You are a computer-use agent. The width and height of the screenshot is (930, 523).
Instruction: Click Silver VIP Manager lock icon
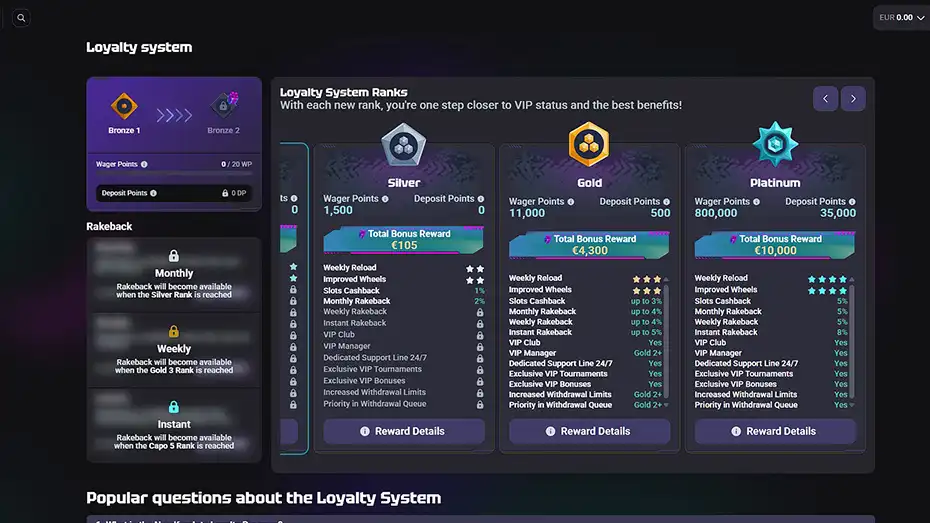[480, 347]
